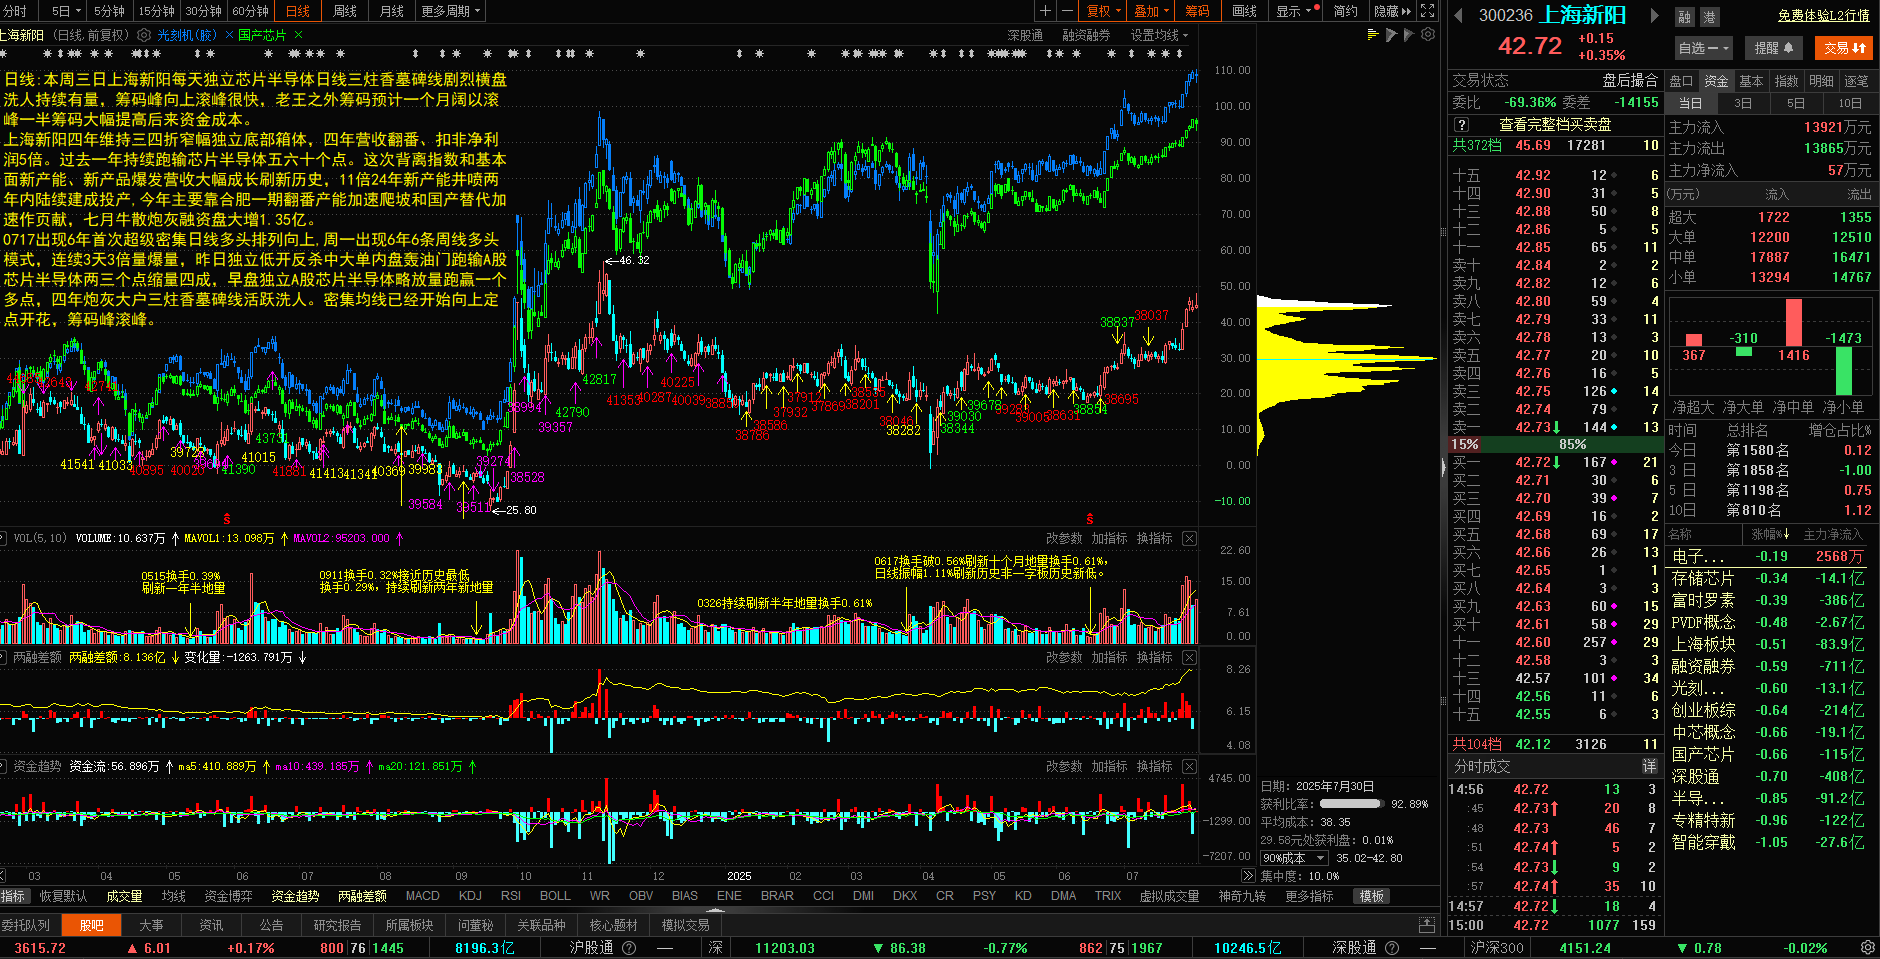
Task: Click orange 交易 trade button
Action: tap(1845, 47)
